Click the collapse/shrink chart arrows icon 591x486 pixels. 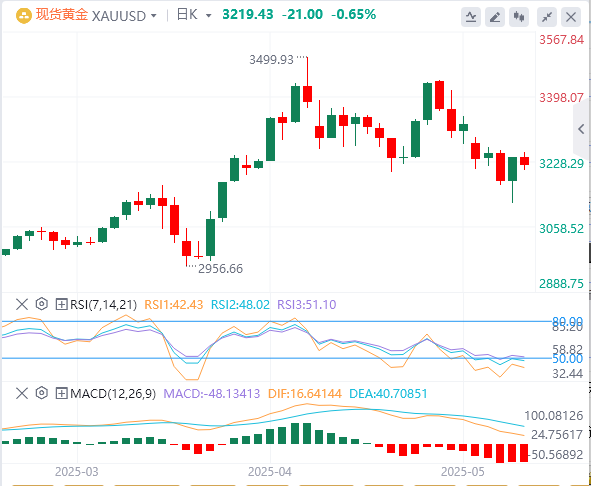pos(547,17)
